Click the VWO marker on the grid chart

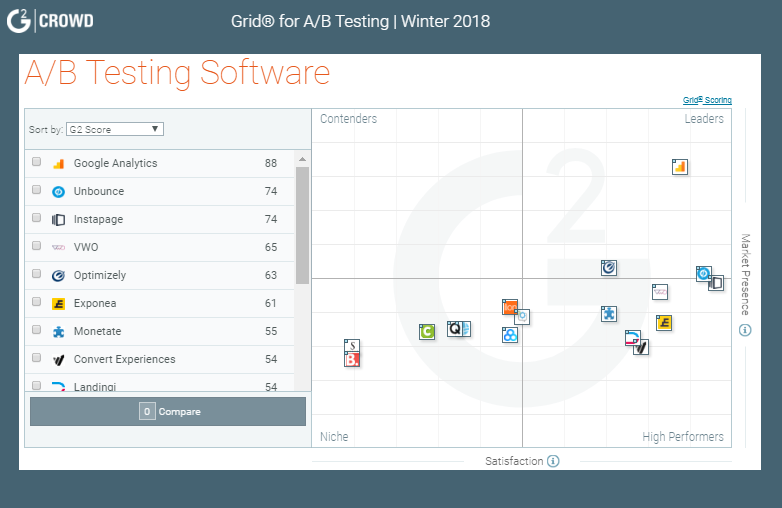(x=660, y=292)
